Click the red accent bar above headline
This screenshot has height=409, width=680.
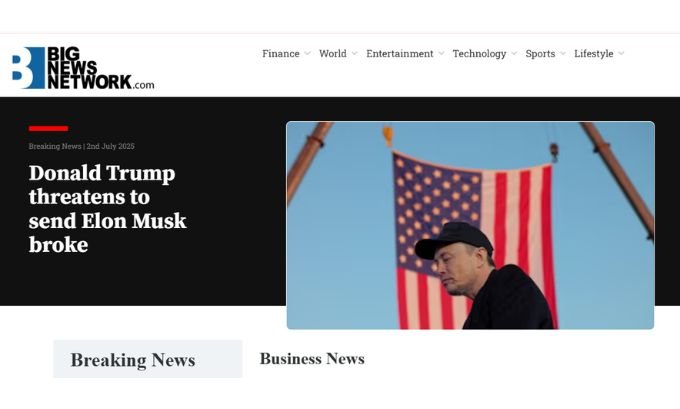[48, 128]
